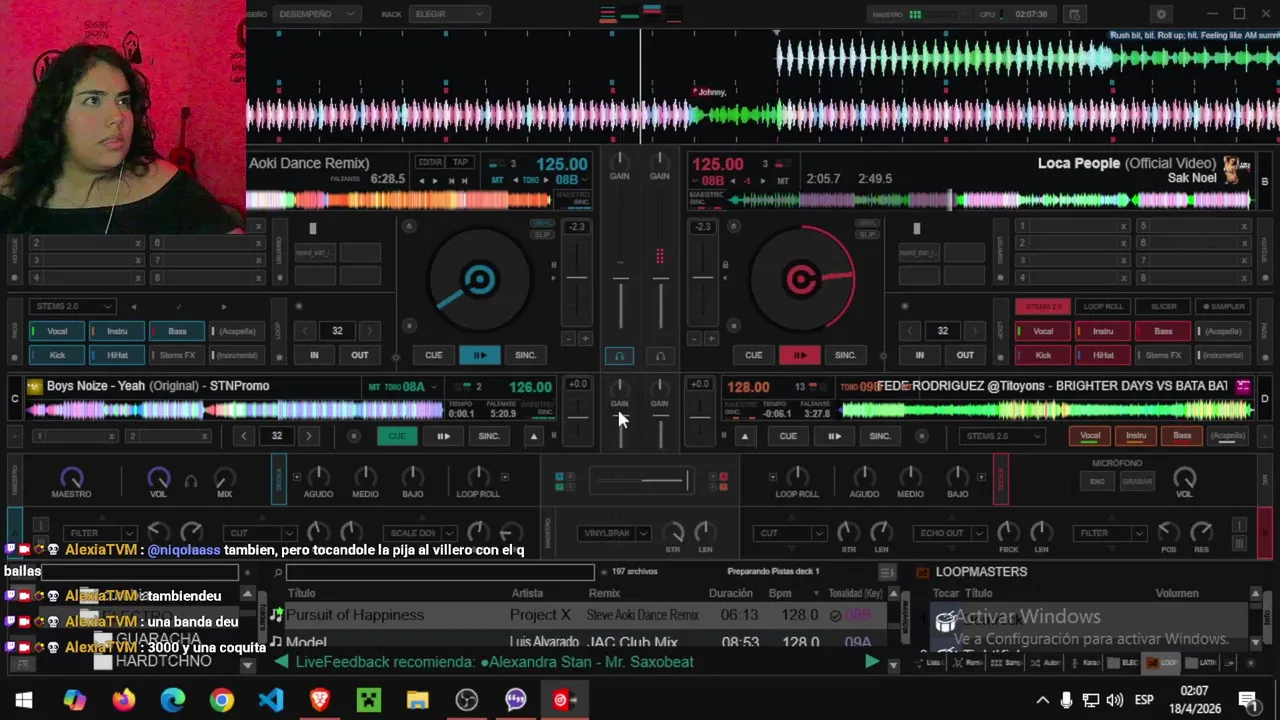Open STEMS 2.0 pads dropdown on deck A

pyautogui.click(x=72, y=306)
